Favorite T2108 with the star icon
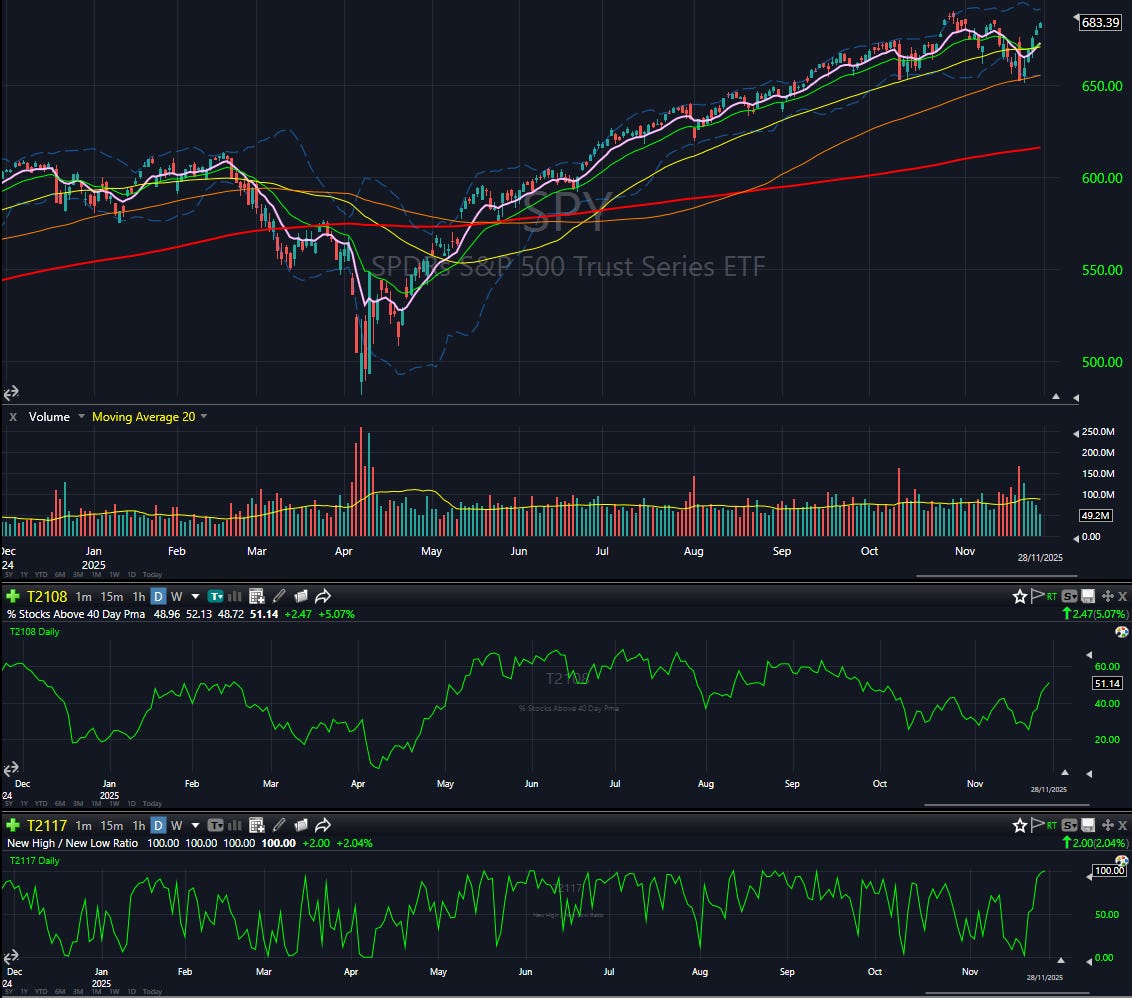1132x998 pixels. click(1019, 596)
